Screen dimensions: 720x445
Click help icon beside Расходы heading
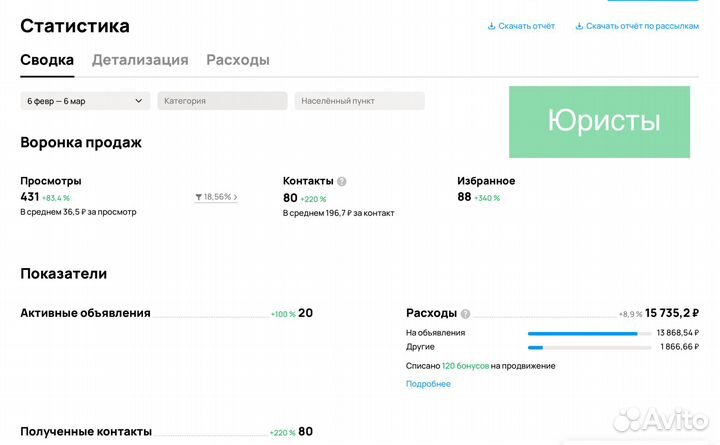(465, 314)
